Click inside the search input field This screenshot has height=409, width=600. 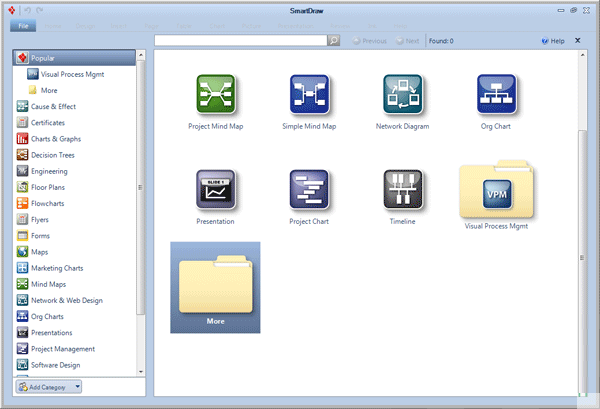click(240, 41)
